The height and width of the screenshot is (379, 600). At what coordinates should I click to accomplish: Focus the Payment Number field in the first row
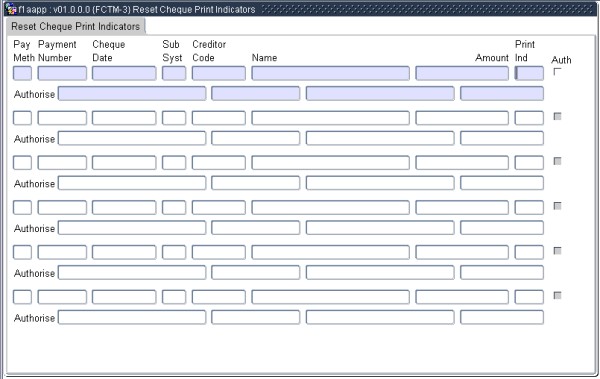pyautogui.click(x=62, y=73)
